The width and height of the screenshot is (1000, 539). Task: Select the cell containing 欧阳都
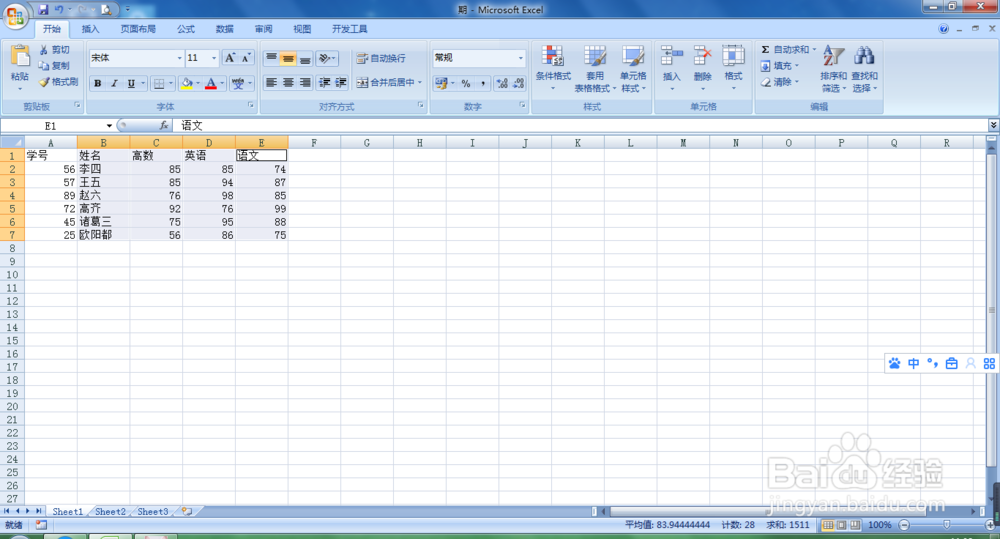pyautogui.click(x=103, y=235)
